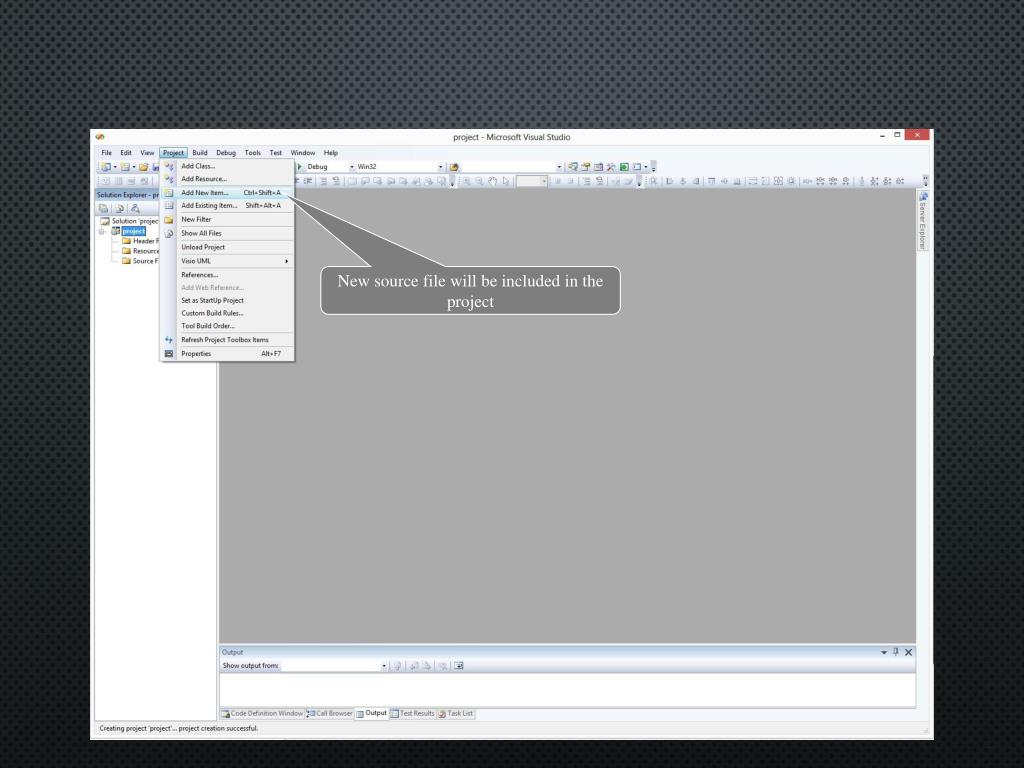Viewport: 1024px width, 768px height.
Task: Open the Build menu
Action: tap(200, 153)
